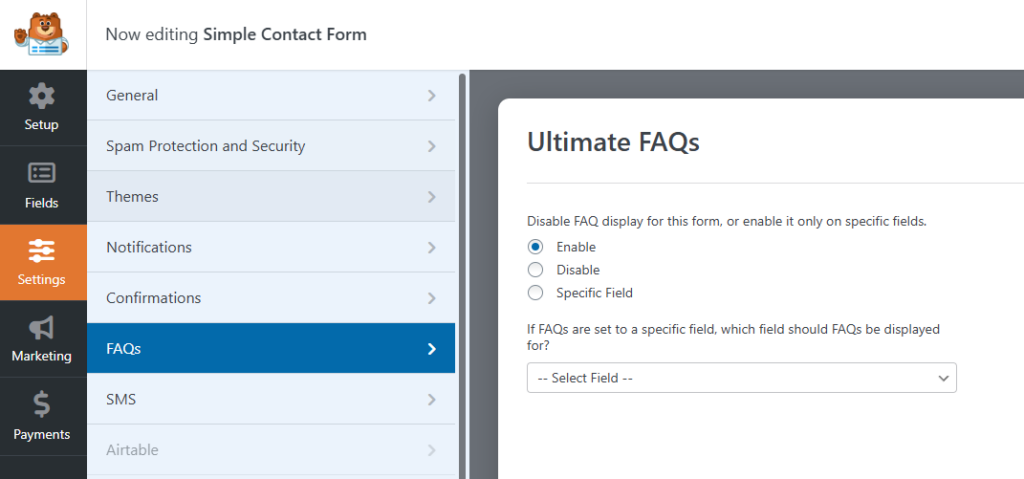Click the Settings sliders icon

click(x=41, y=250)
